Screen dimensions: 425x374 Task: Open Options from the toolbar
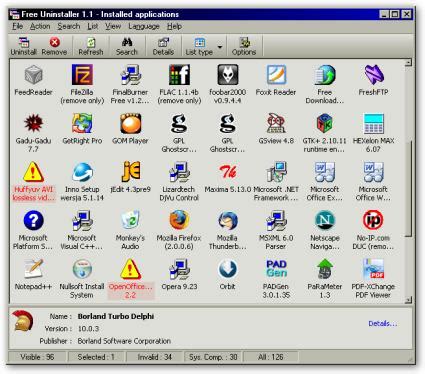click(244, 46)
